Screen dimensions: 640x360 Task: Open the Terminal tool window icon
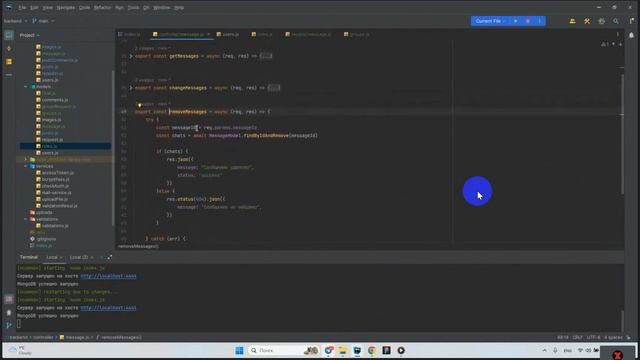[x=9, y=299]
